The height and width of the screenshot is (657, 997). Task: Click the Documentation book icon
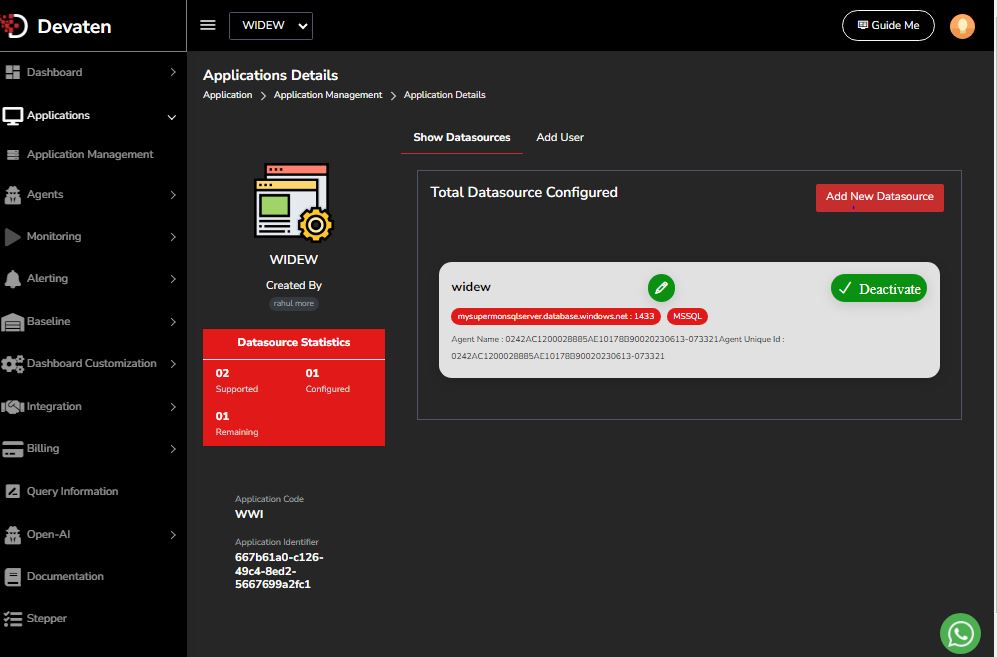pyautogui.click(x=13, y=576)
